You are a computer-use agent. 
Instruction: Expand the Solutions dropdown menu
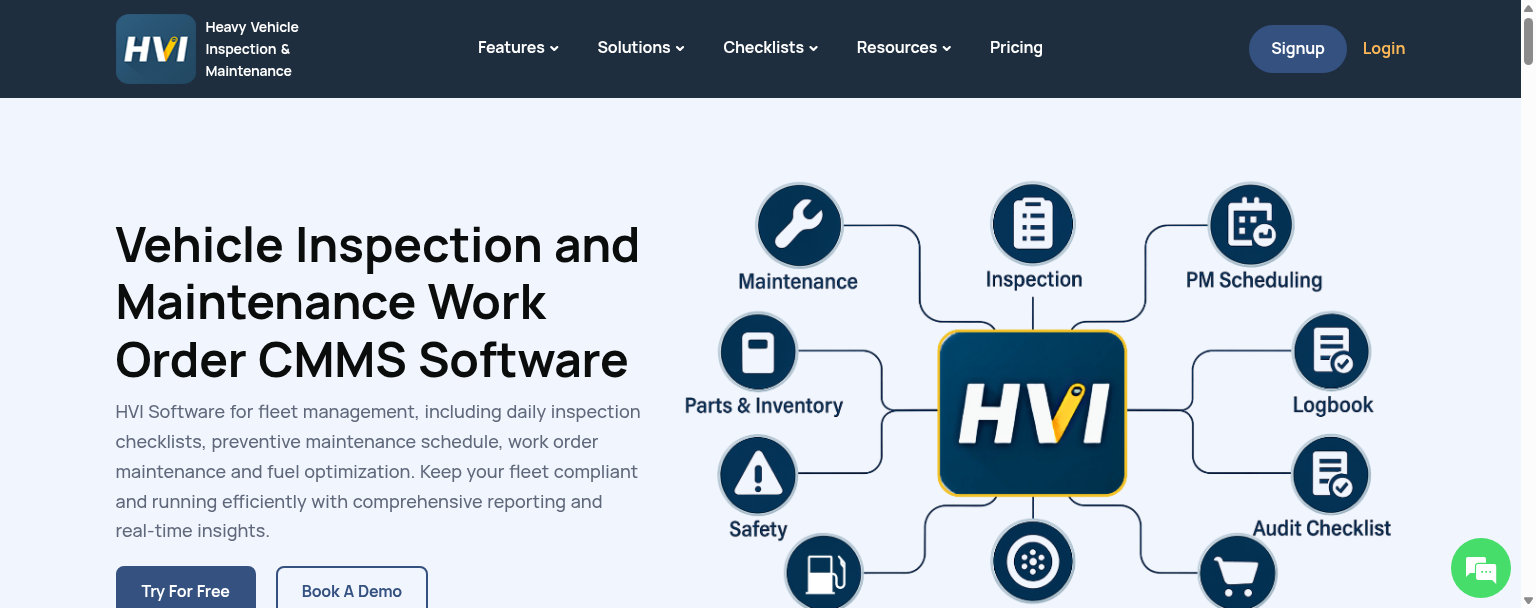641,48
